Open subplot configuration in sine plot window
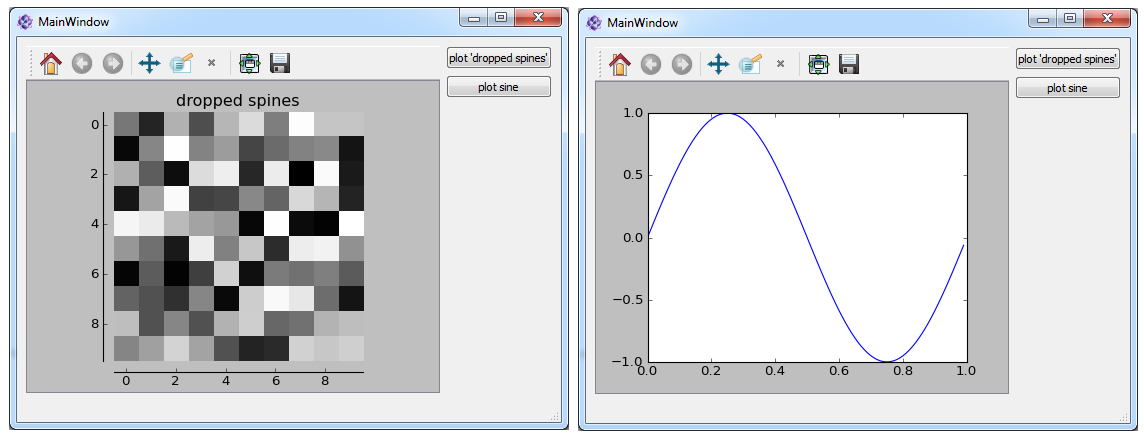The width and height of the screenshot is (1144, 436). pyautogui.click(x=818, y=64)
